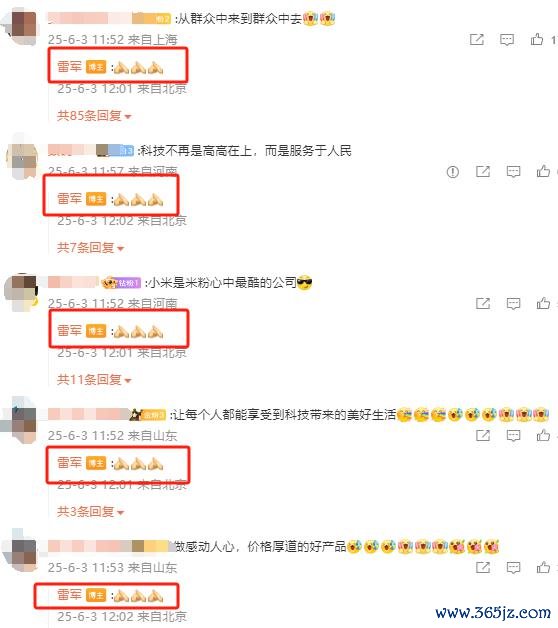Expand 共3条回复 replies
This screenshot has width=558, height=628.
click(91, 511)
